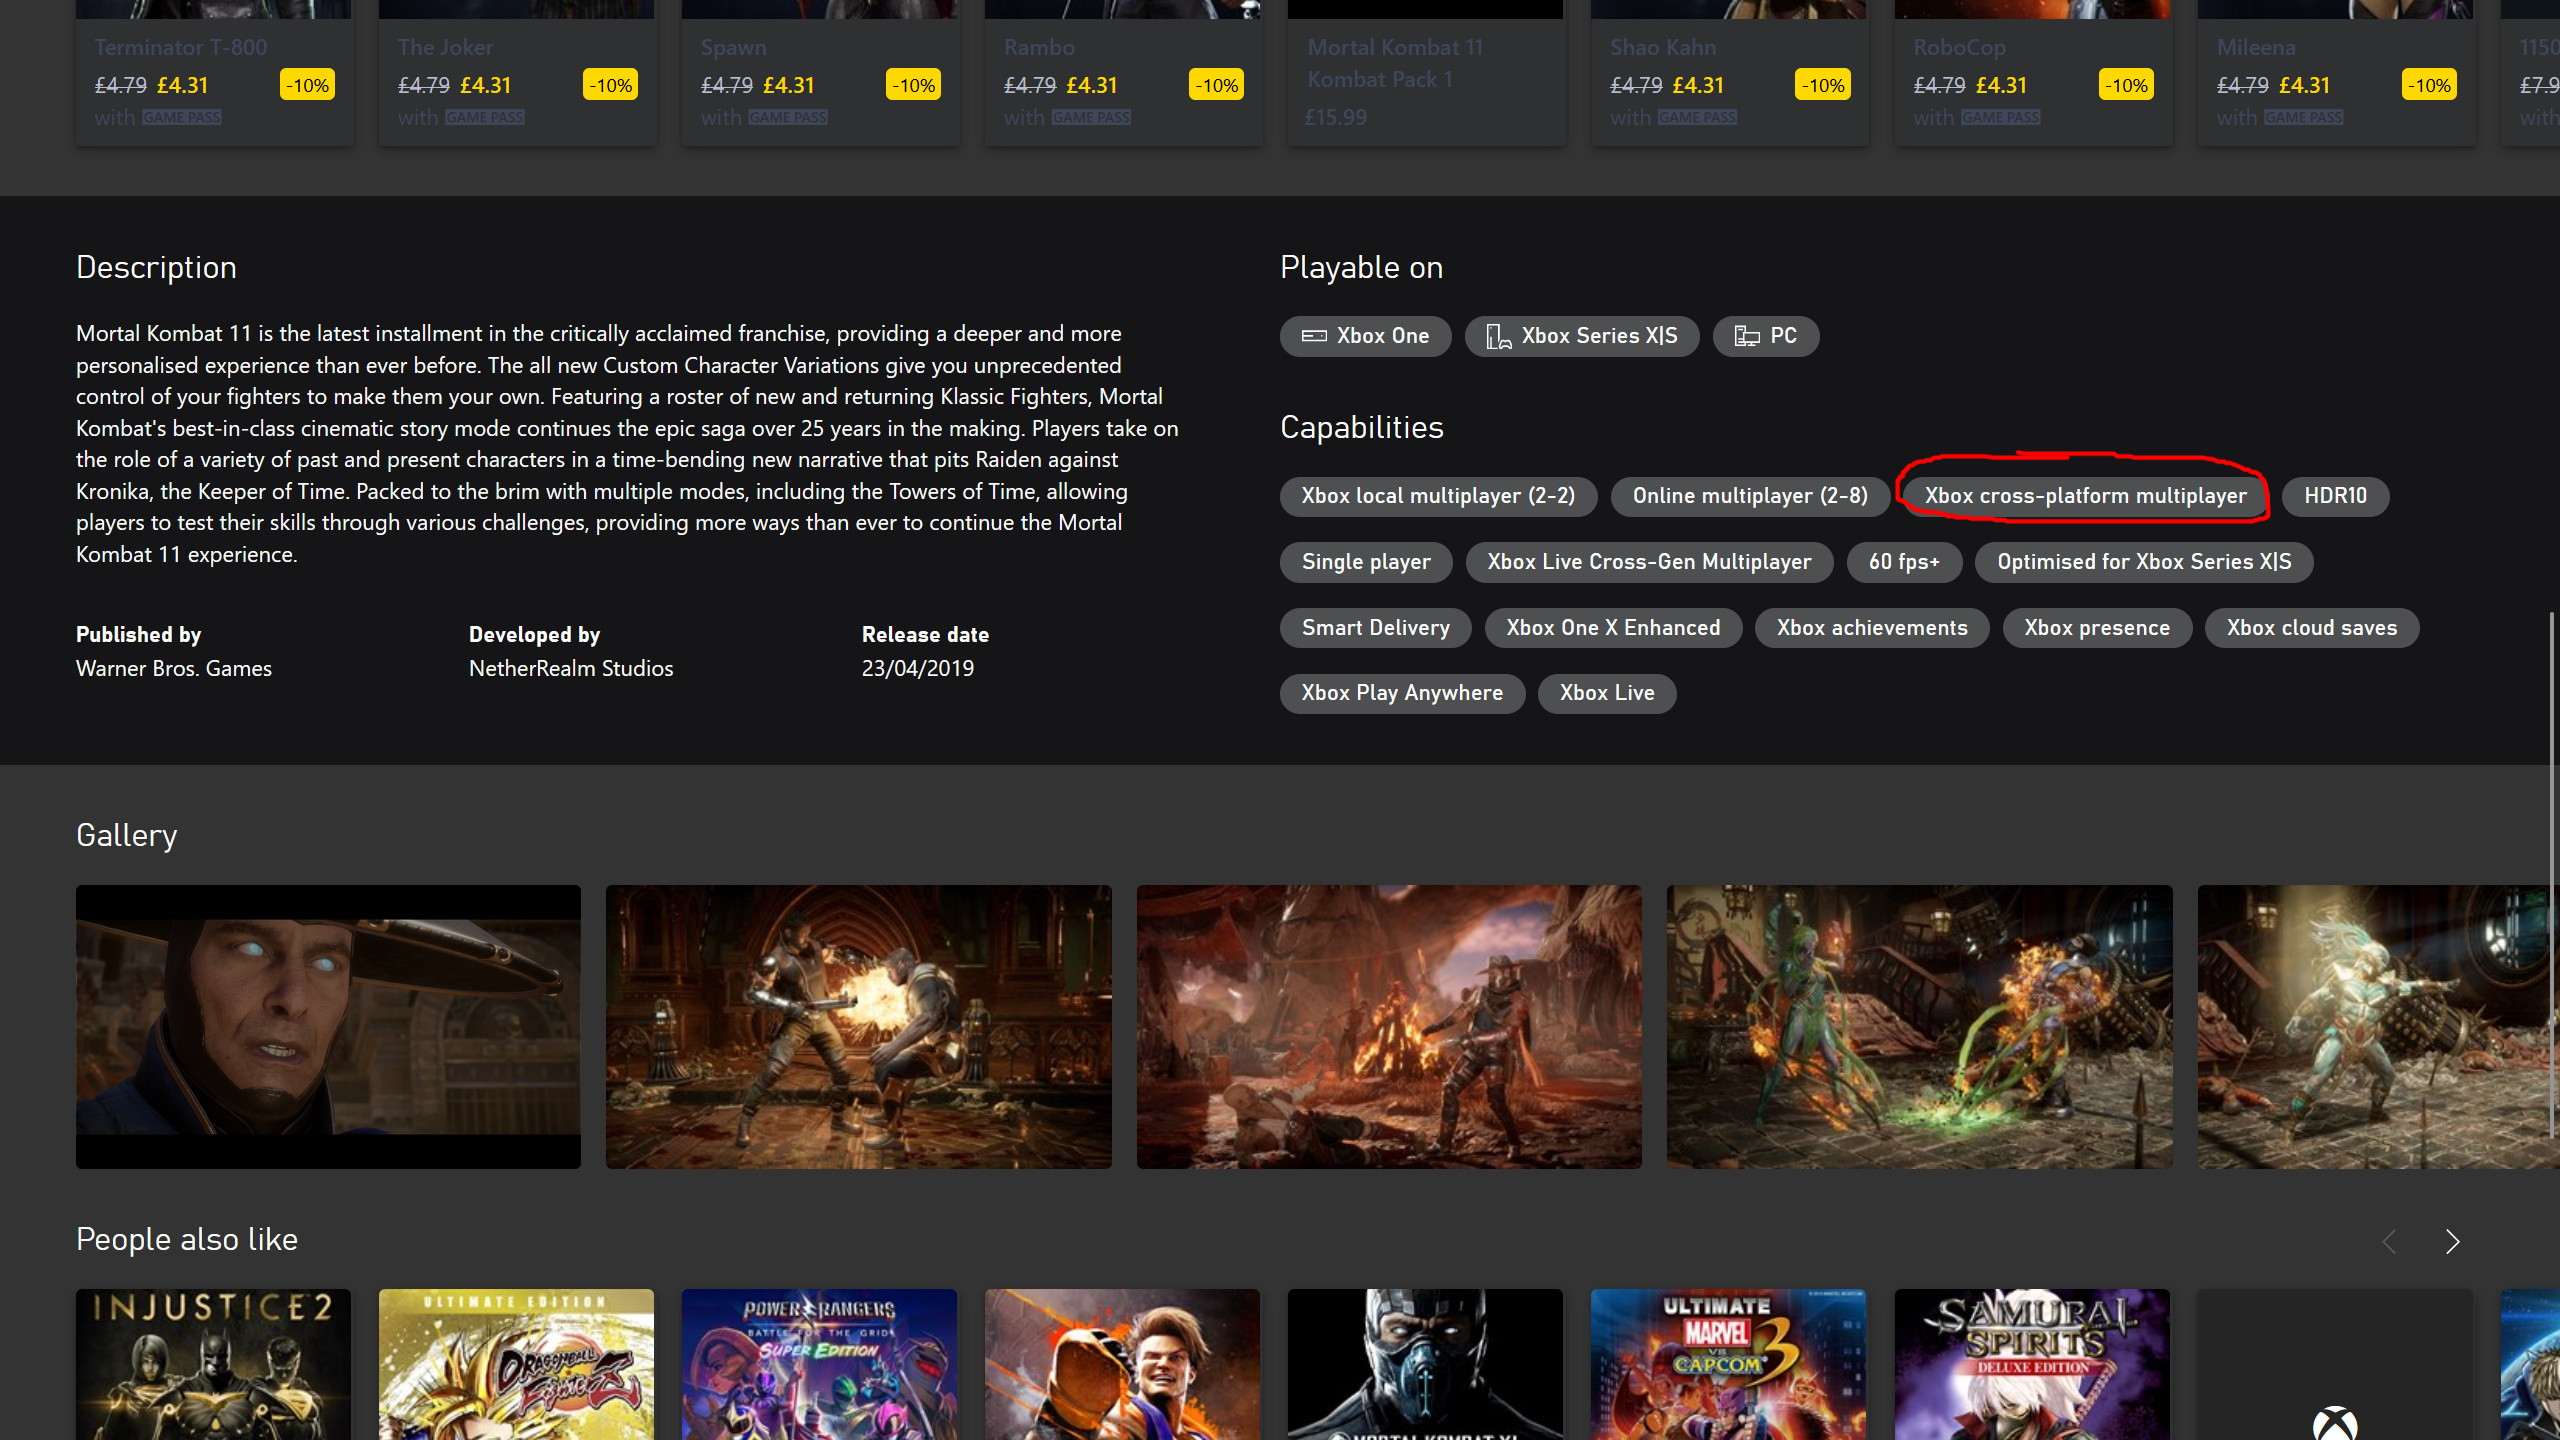Viewport: 2560px width, 1440px height.
Task: Click the Injustice 2 recommended game tab
Action: coord(213,1364)
